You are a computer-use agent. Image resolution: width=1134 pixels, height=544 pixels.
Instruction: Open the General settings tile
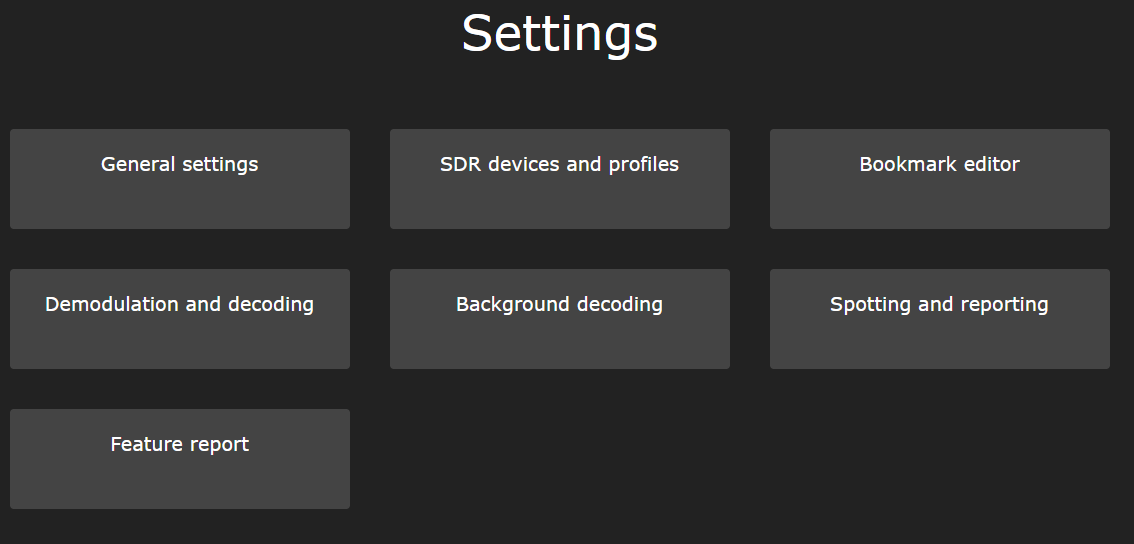(x=179, y=179)
